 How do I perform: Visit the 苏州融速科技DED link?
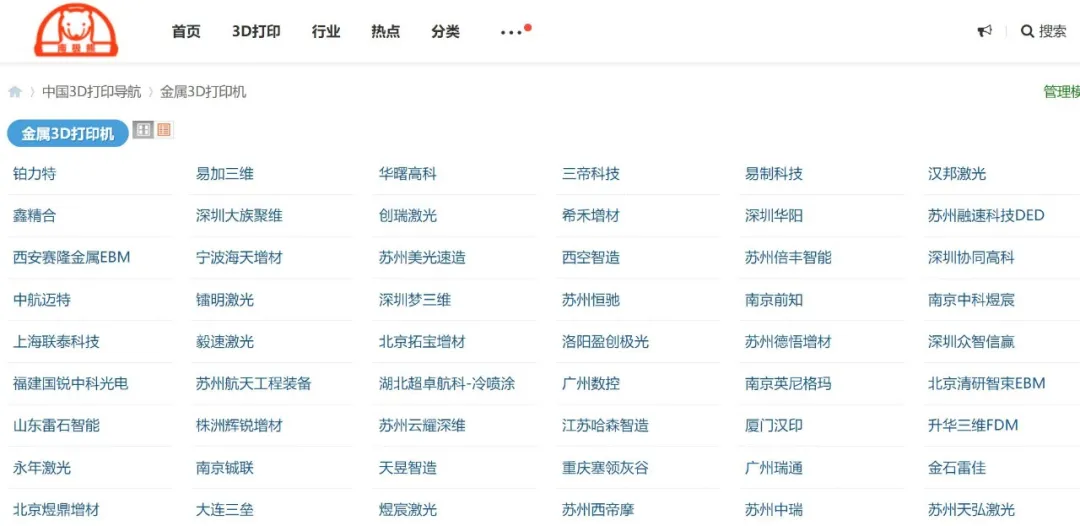pyautogui.click(x=985, y=216)
